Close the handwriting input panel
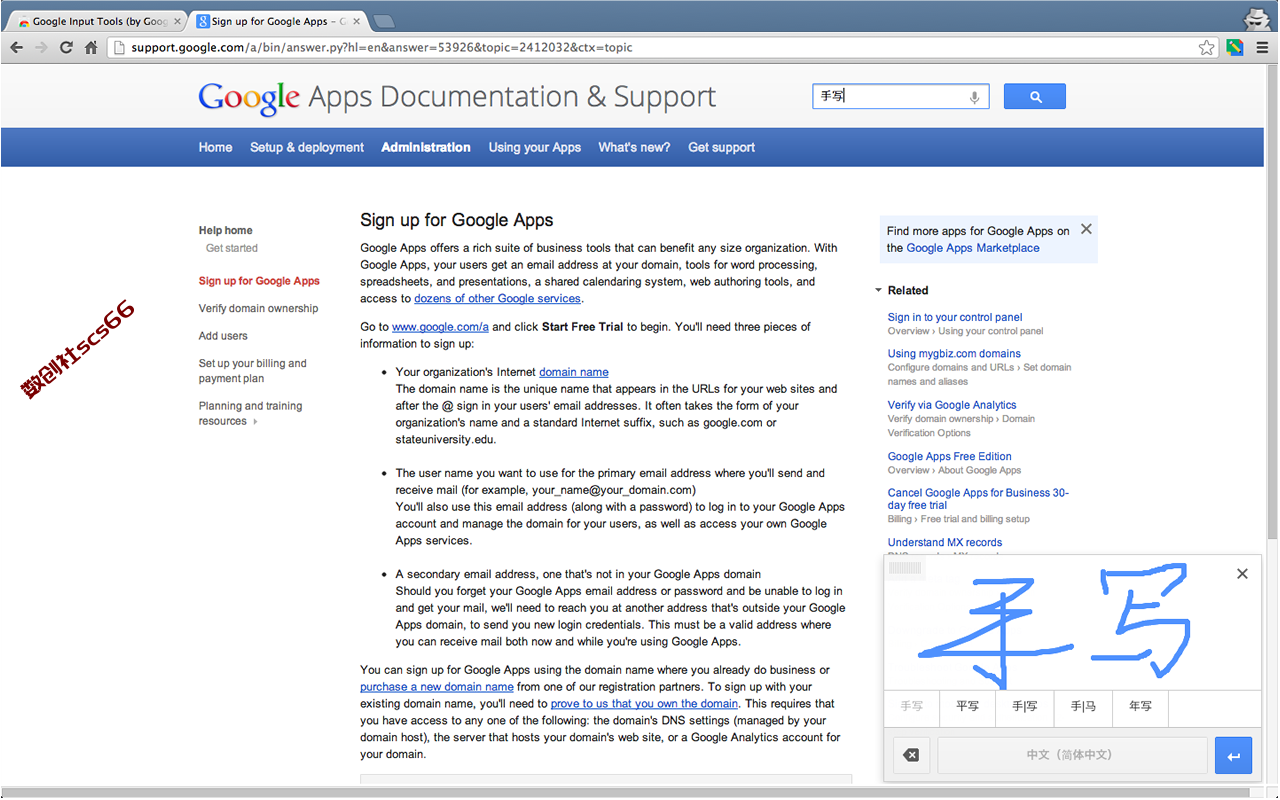The height and width of the screenshot is (800, 1280). point(1242,574)
